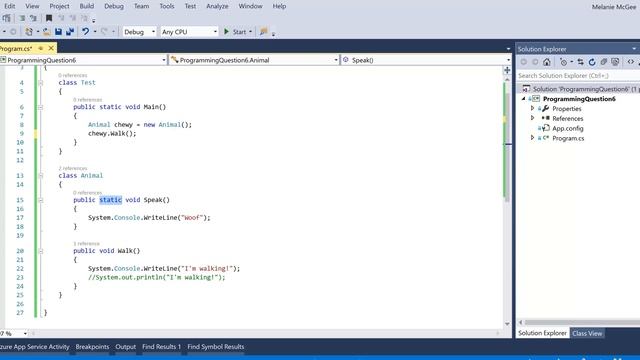Click the Back icon in Solution Explorer
Viewport: 640px width, 360px height.
point(524,62)
